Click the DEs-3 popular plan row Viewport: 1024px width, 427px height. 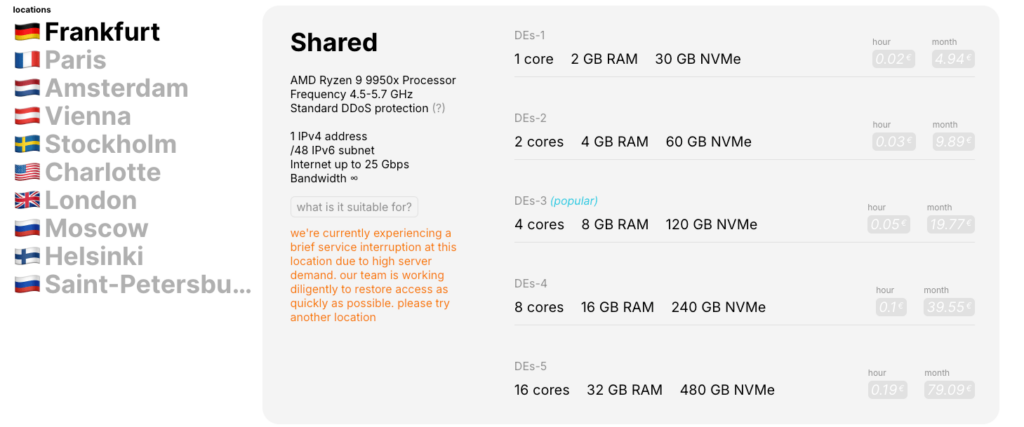[x=744, y=217]
